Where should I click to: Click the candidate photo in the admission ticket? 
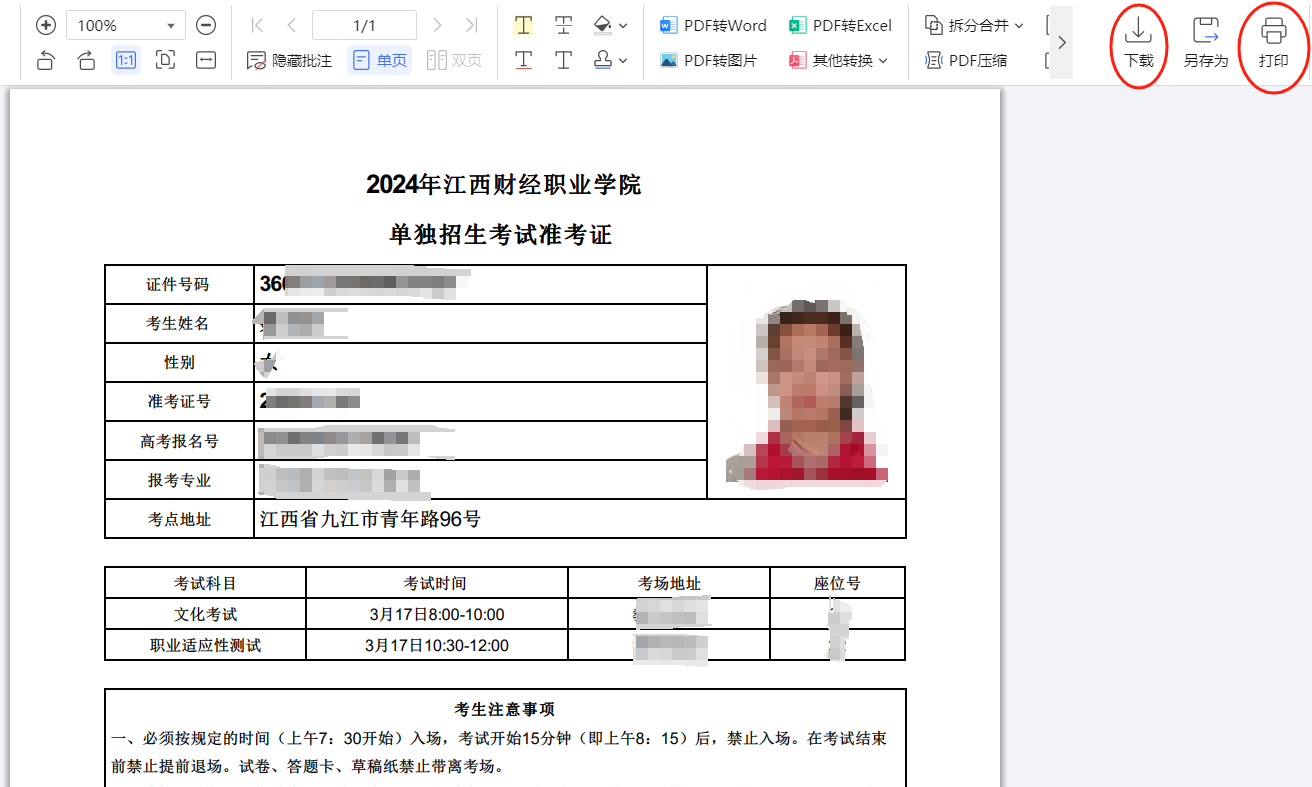point(807,392)
